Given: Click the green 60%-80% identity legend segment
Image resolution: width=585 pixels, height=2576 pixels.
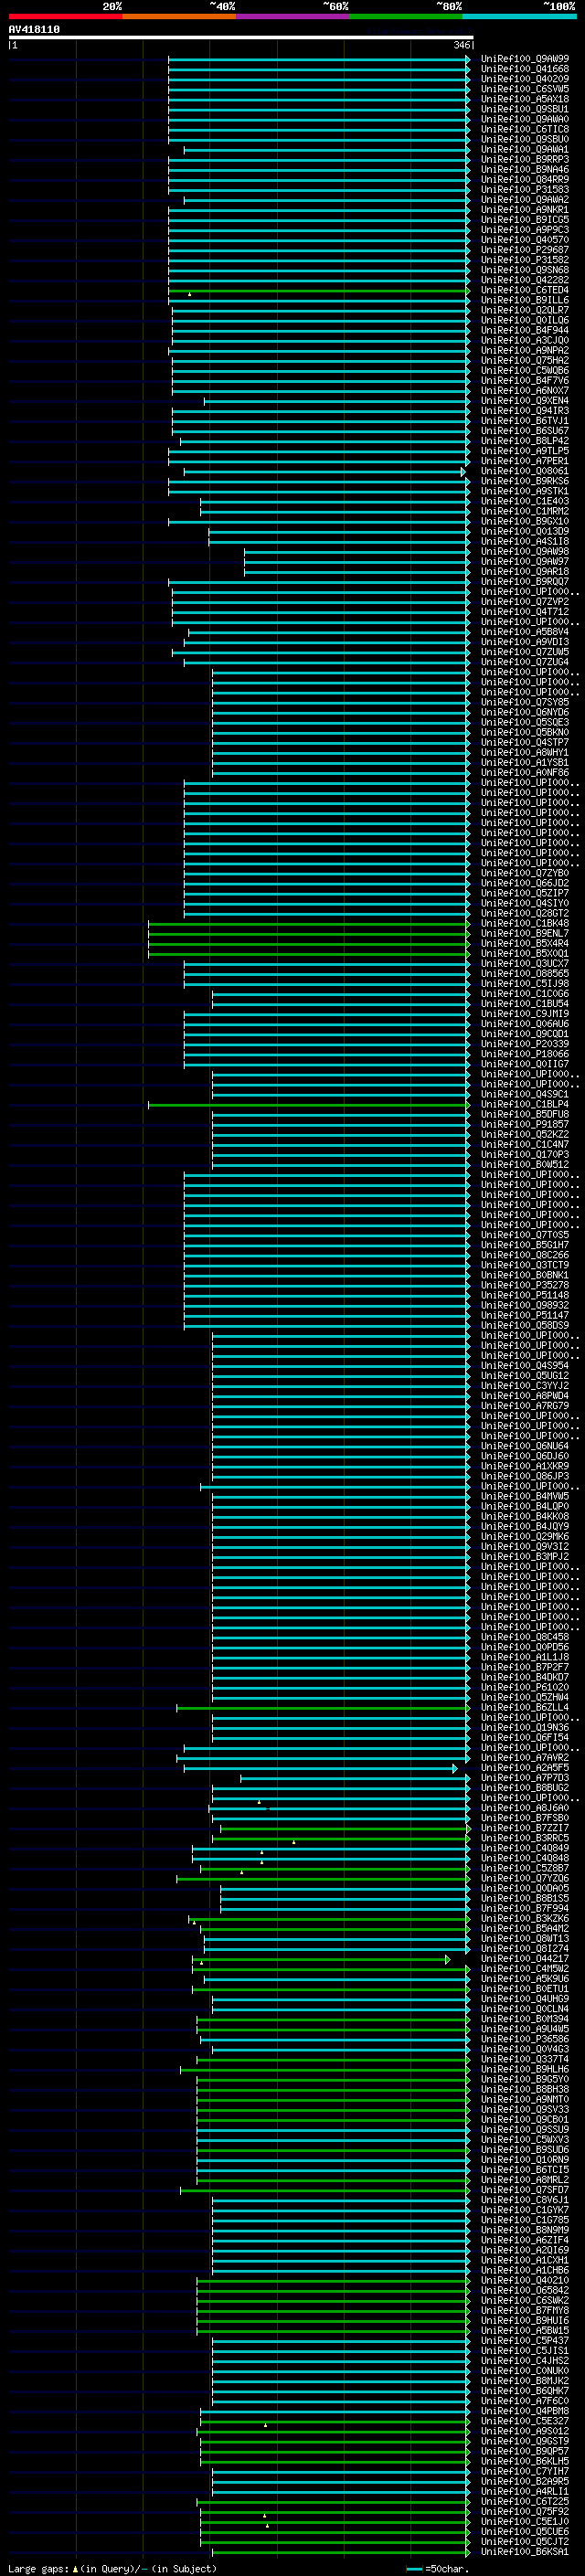Looking at the screenshot, I should pos(406,16).
